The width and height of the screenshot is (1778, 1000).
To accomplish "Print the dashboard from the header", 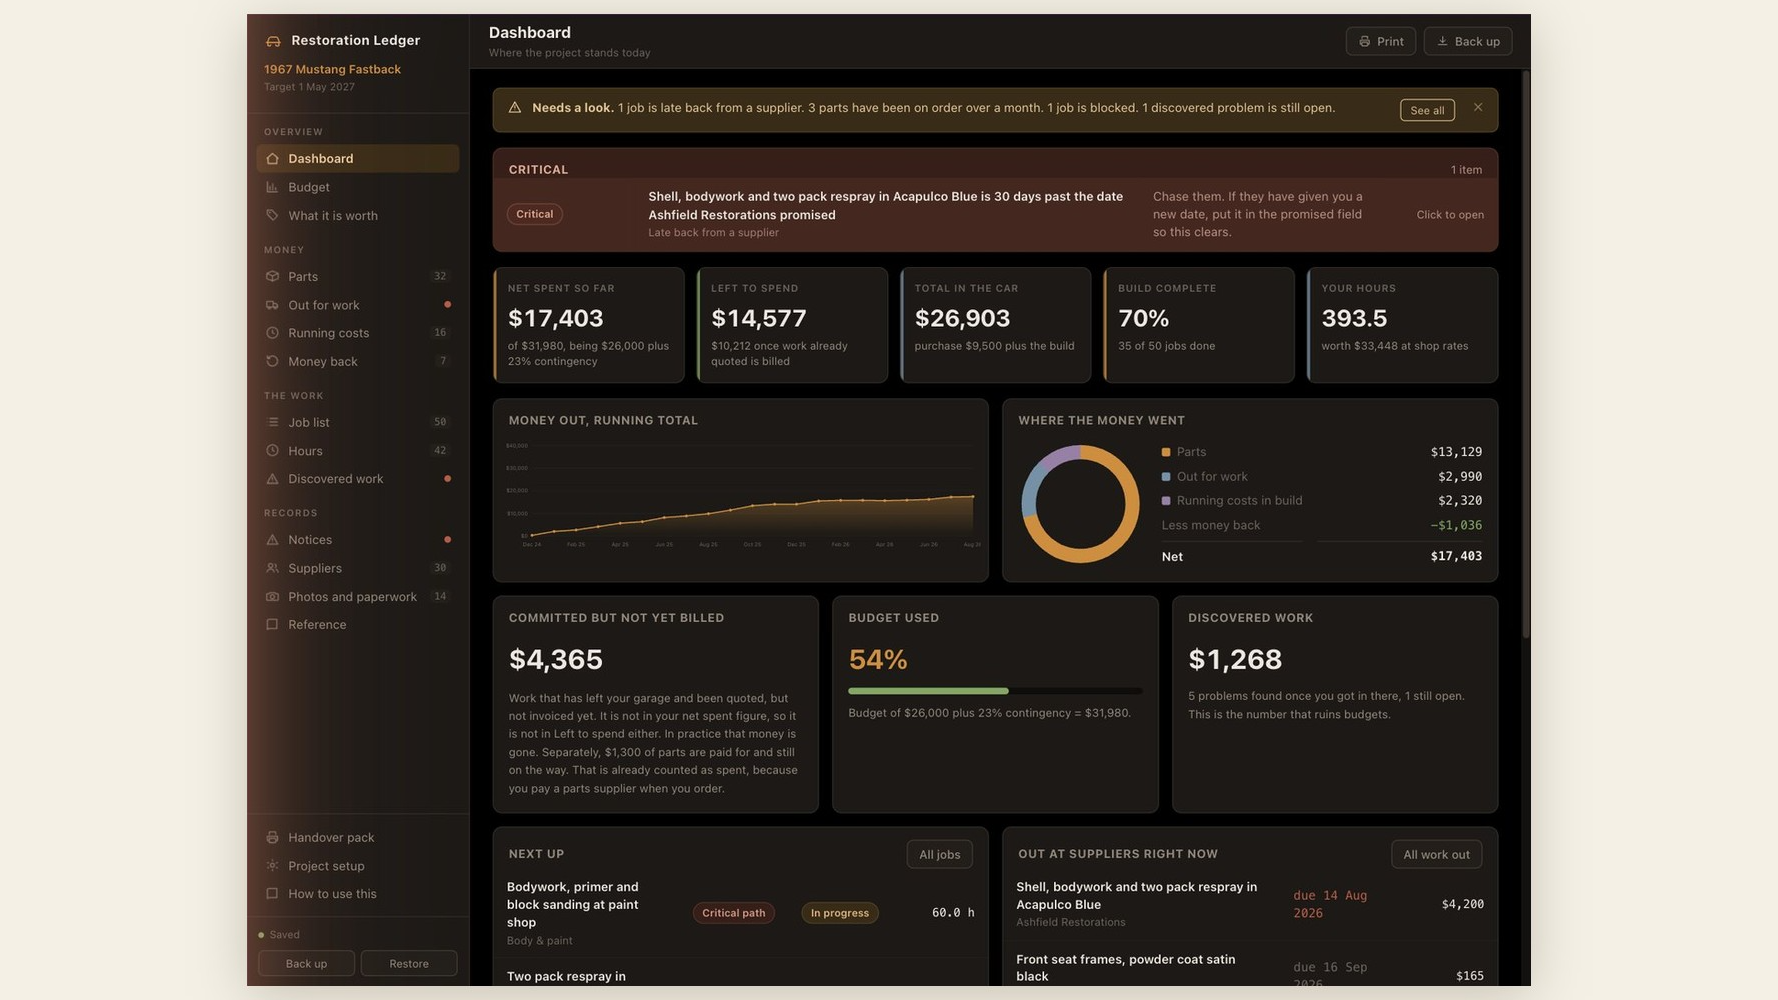I will click(x=1380, y=41).
